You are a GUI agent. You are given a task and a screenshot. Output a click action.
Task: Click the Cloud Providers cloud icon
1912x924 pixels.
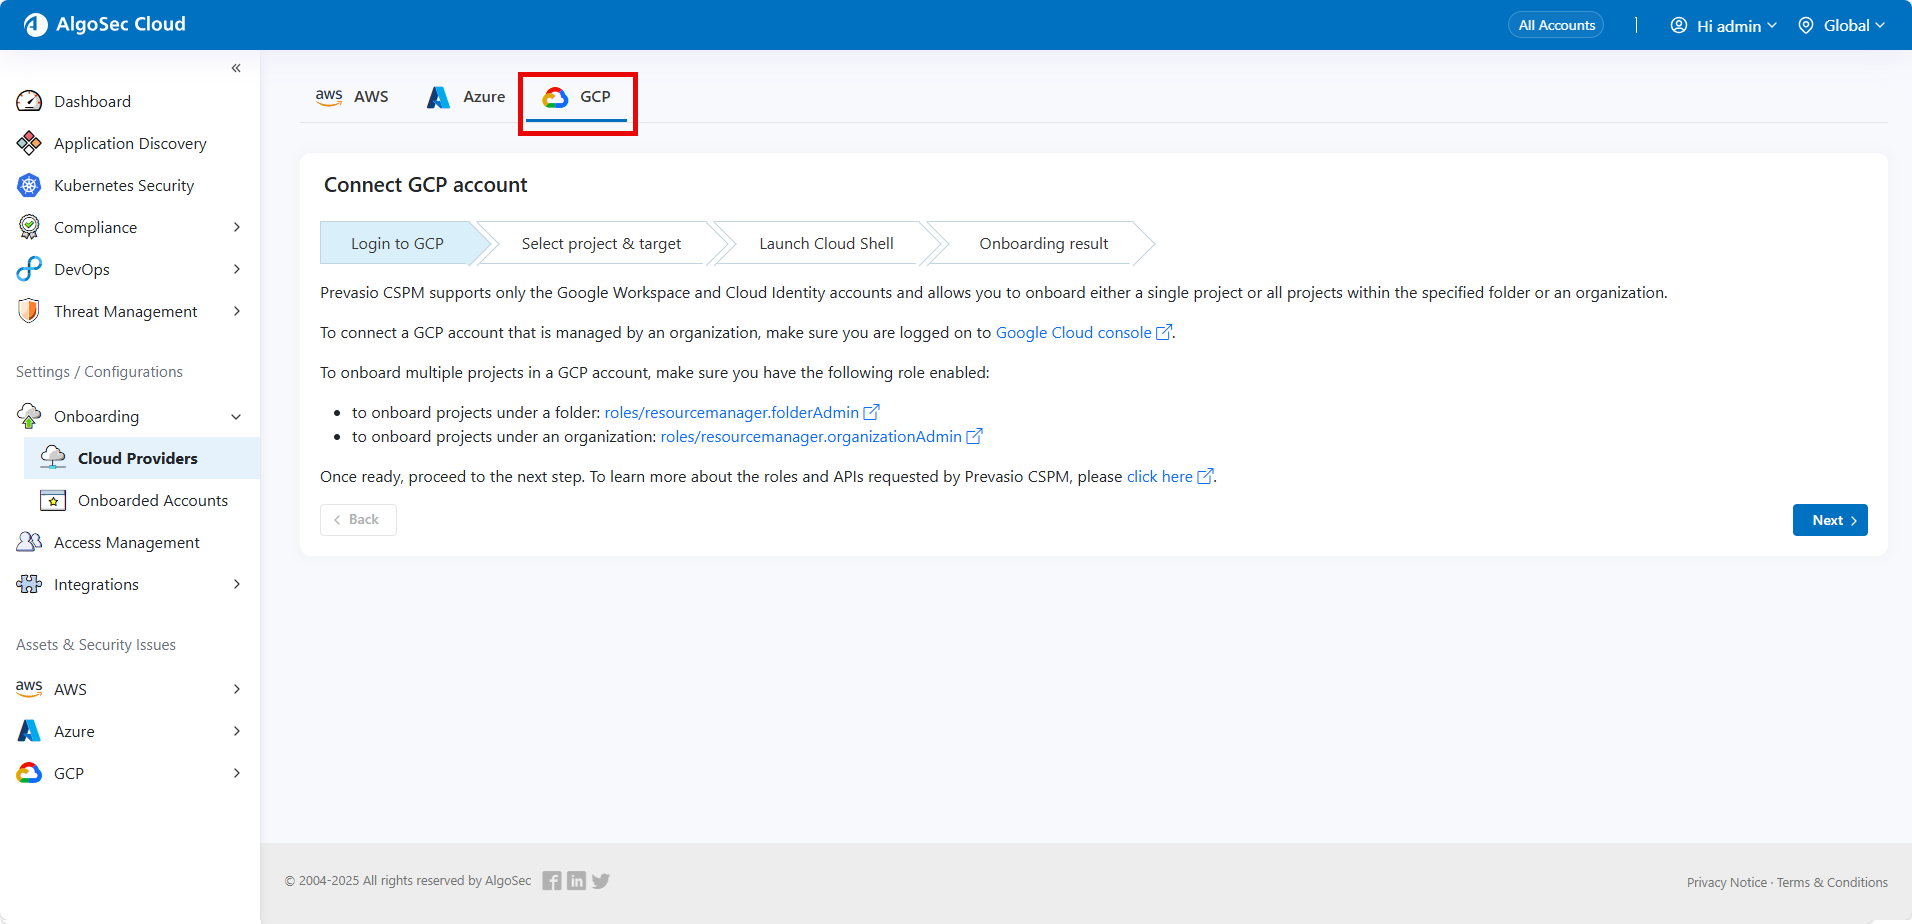pos(53,458)
